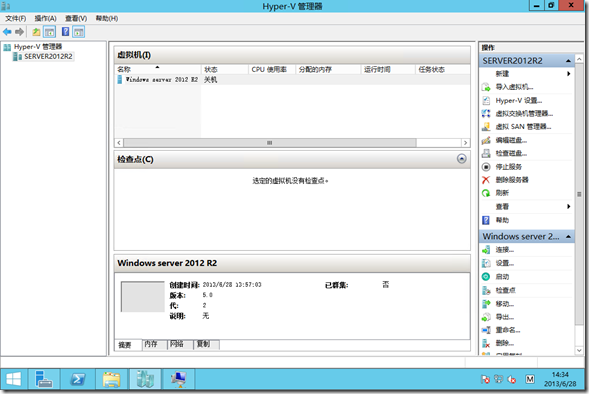
Task: Click the 移动 action icon
Action: (x=486, y=303)
